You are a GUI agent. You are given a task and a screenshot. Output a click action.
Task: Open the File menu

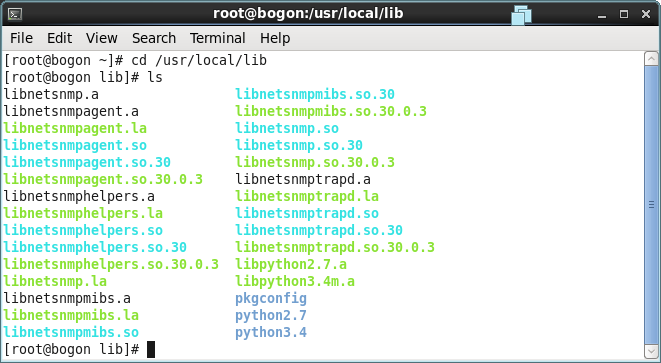tap(21, 38)
